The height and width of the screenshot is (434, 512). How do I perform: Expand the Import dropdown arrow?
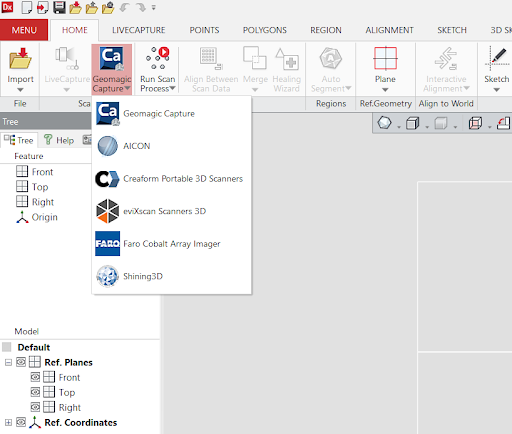20,90
